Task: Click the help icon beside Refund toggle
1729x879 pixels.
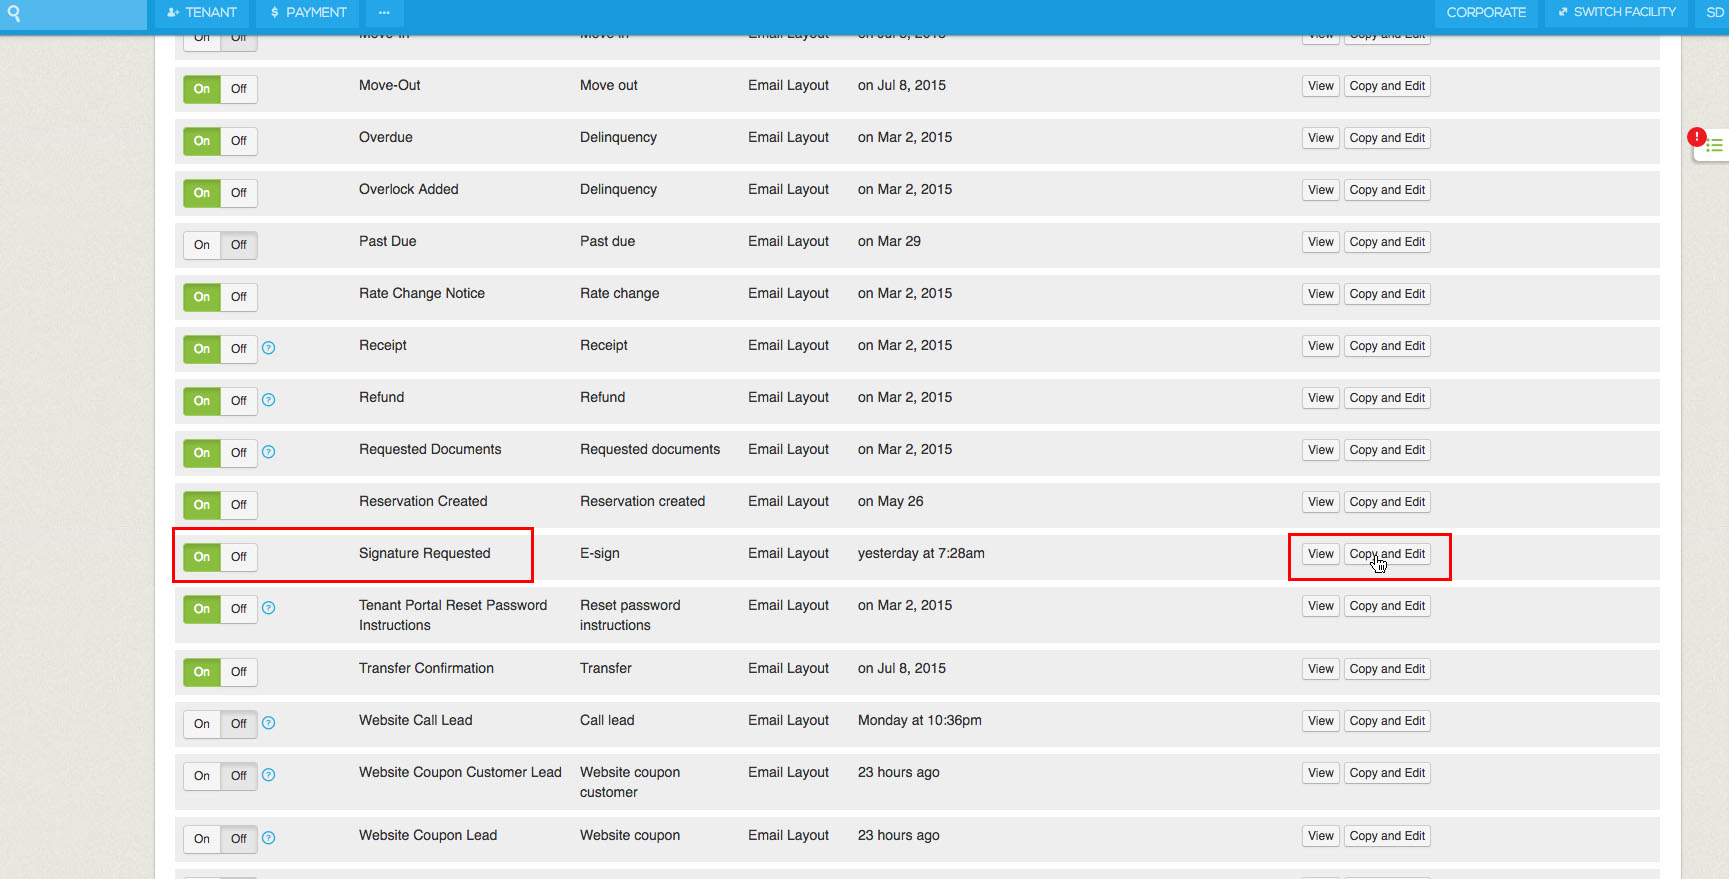Action: point(268,400)
